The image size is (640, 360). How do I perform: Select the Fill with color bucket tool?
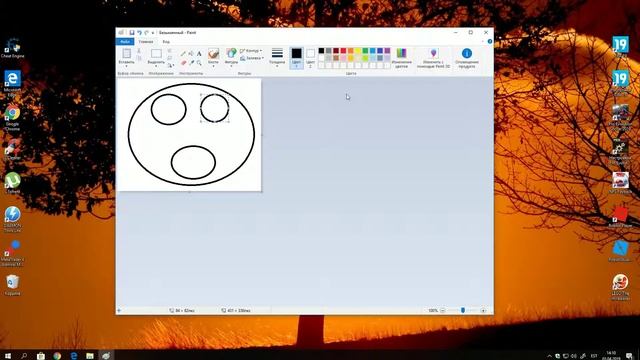click(x=191, y=53)
